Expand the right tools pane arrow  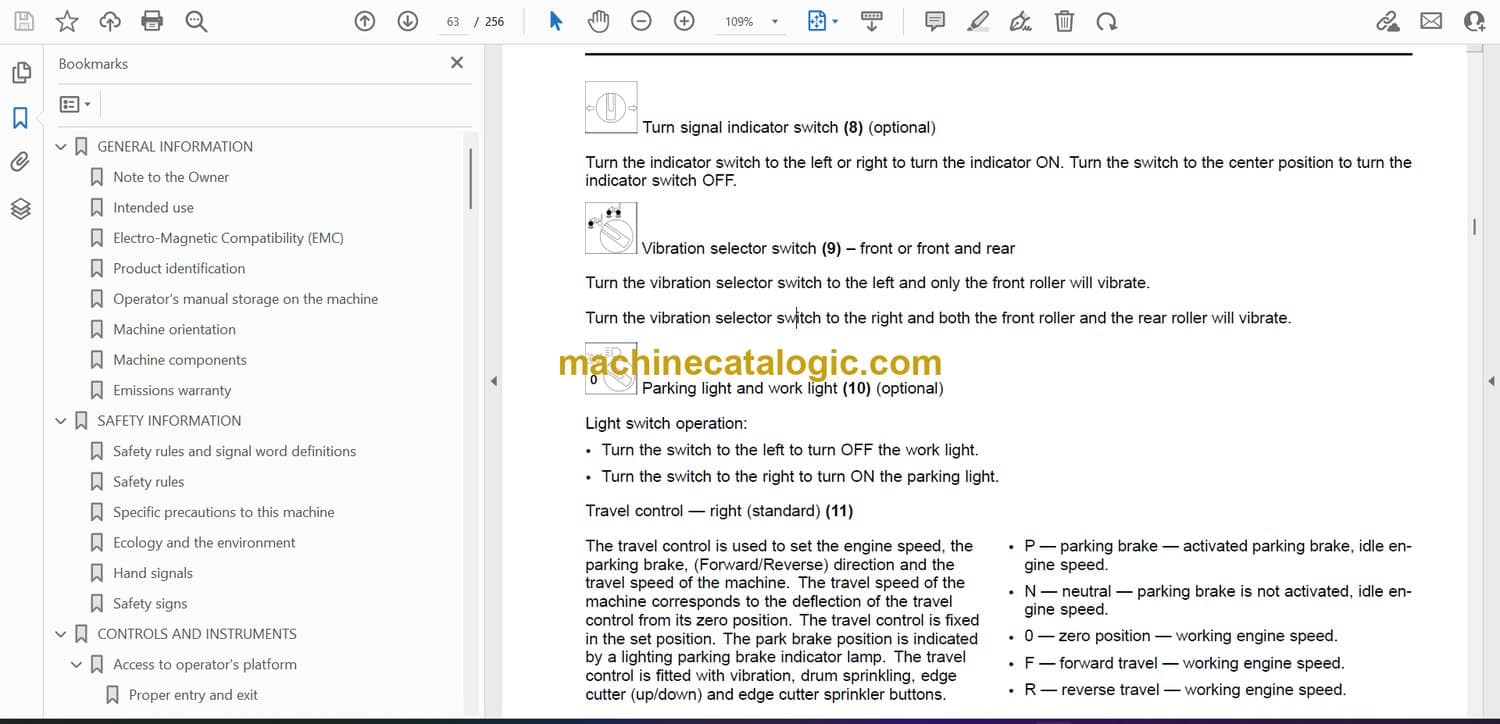[x=1491, y=381]
